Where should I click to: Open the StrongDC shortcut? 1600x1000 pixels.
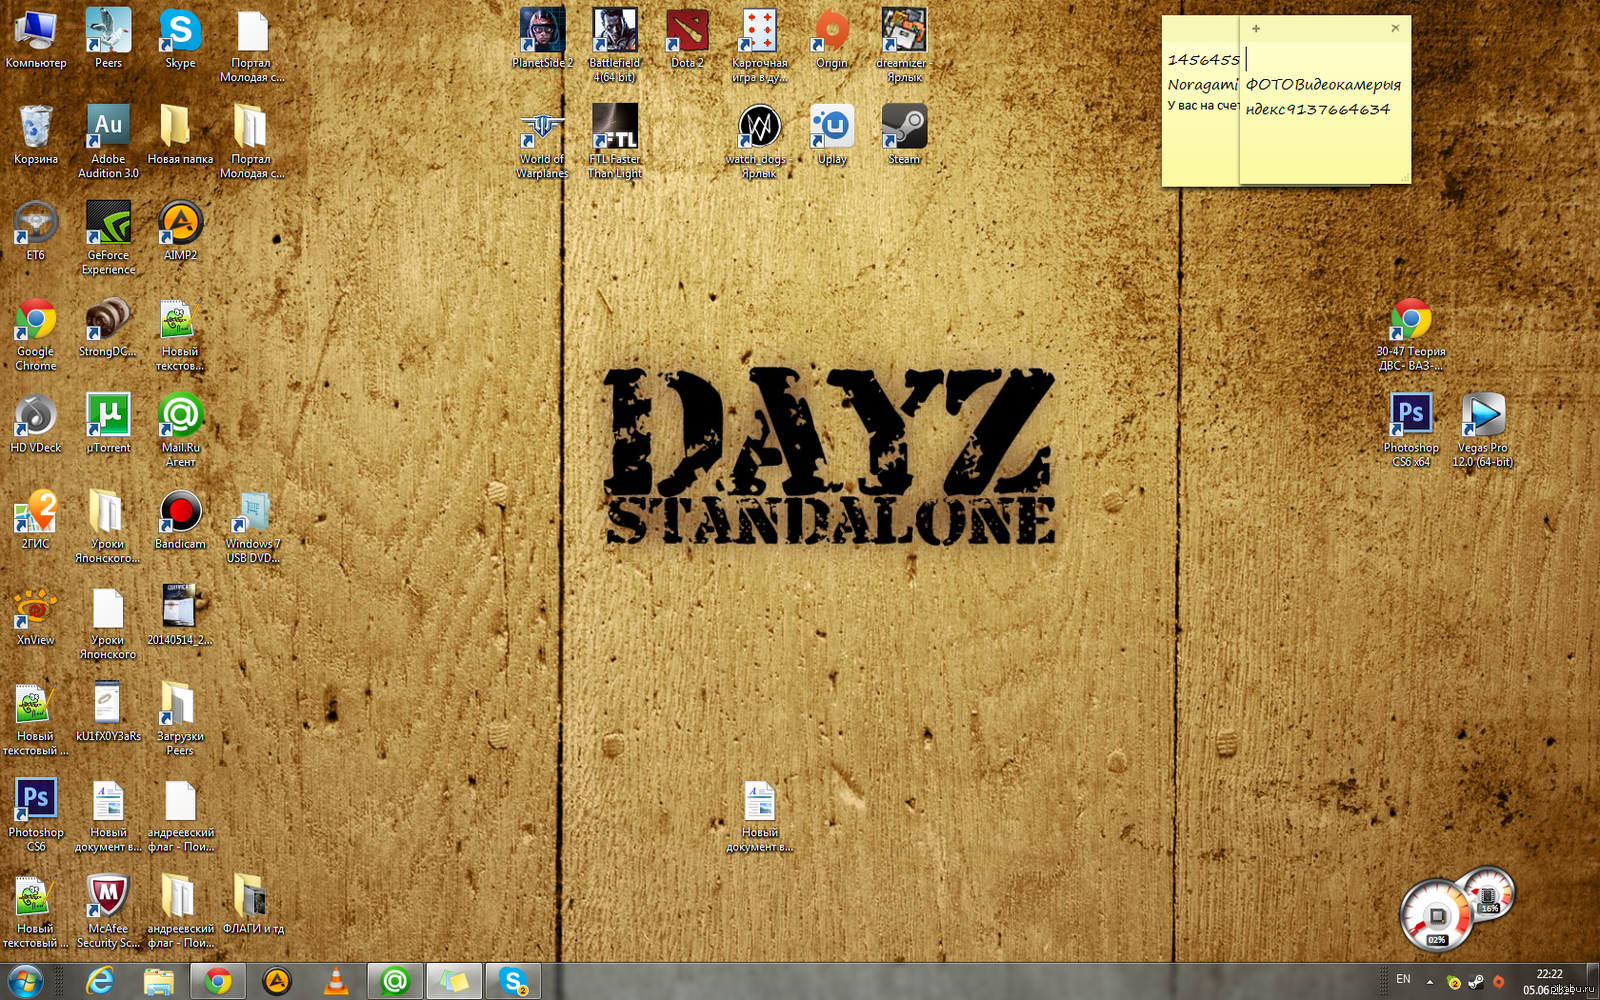108,328
